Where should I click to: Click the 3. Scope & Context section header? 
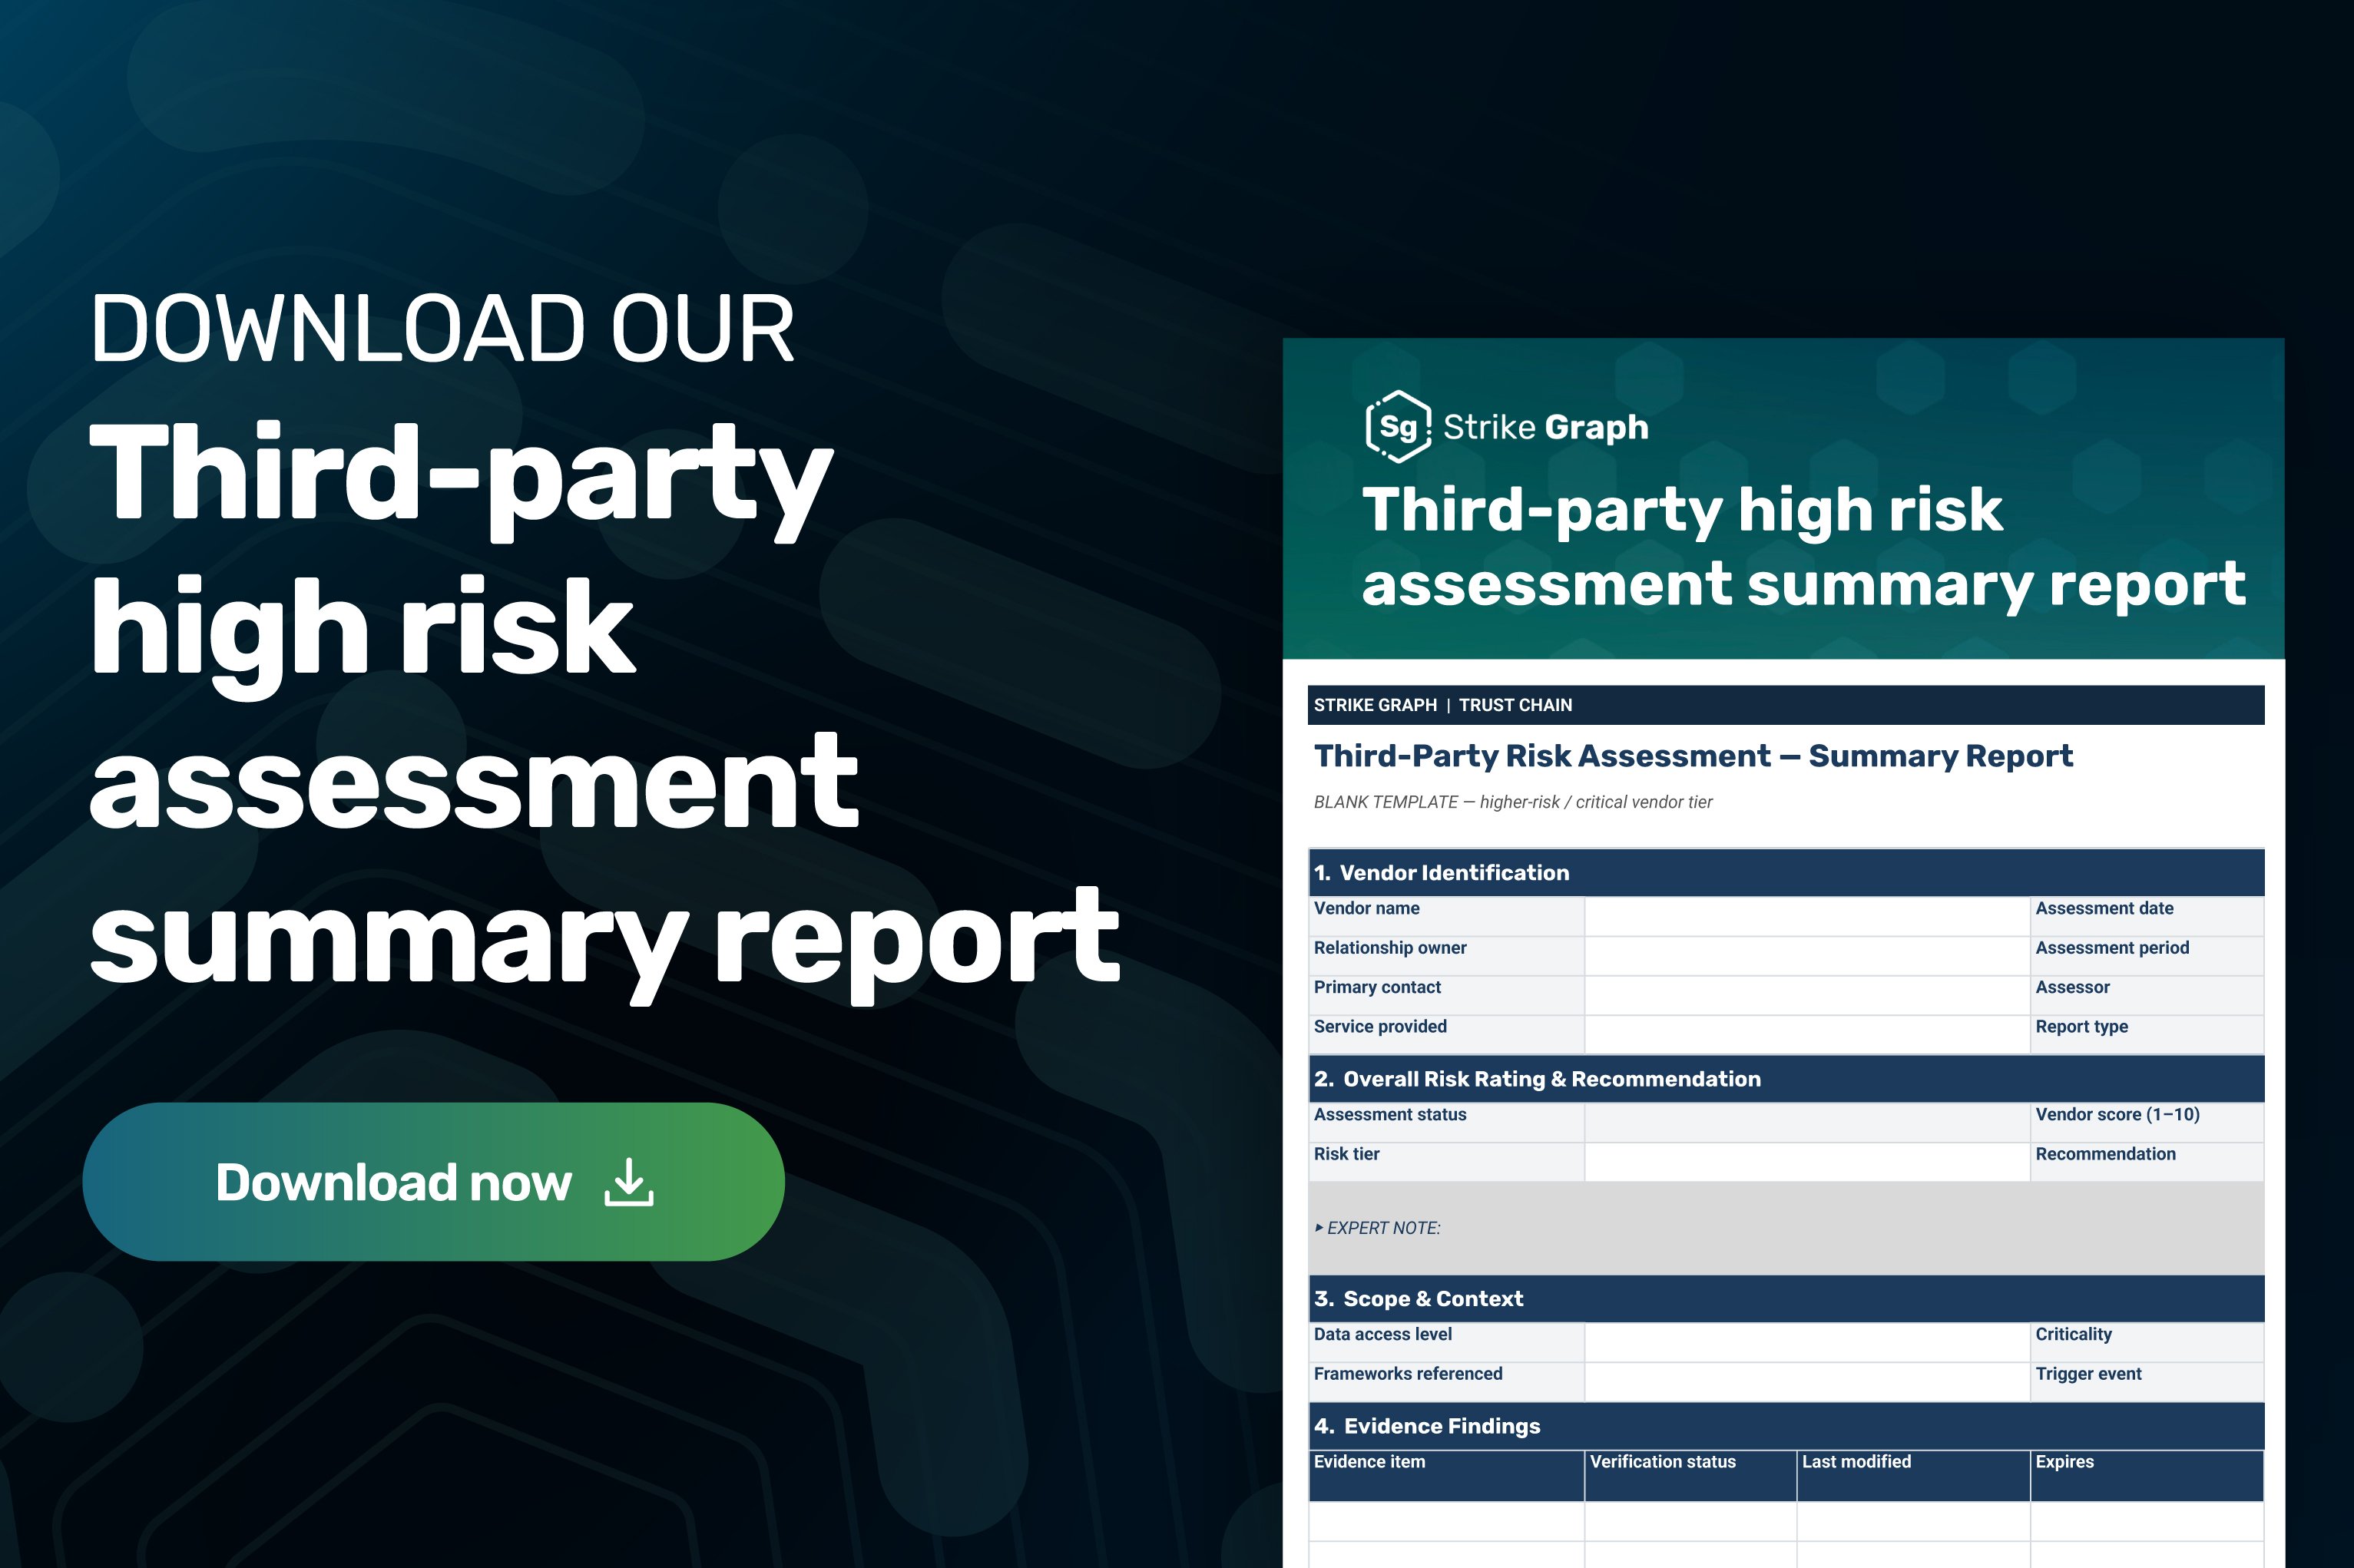[1786, 1299]
